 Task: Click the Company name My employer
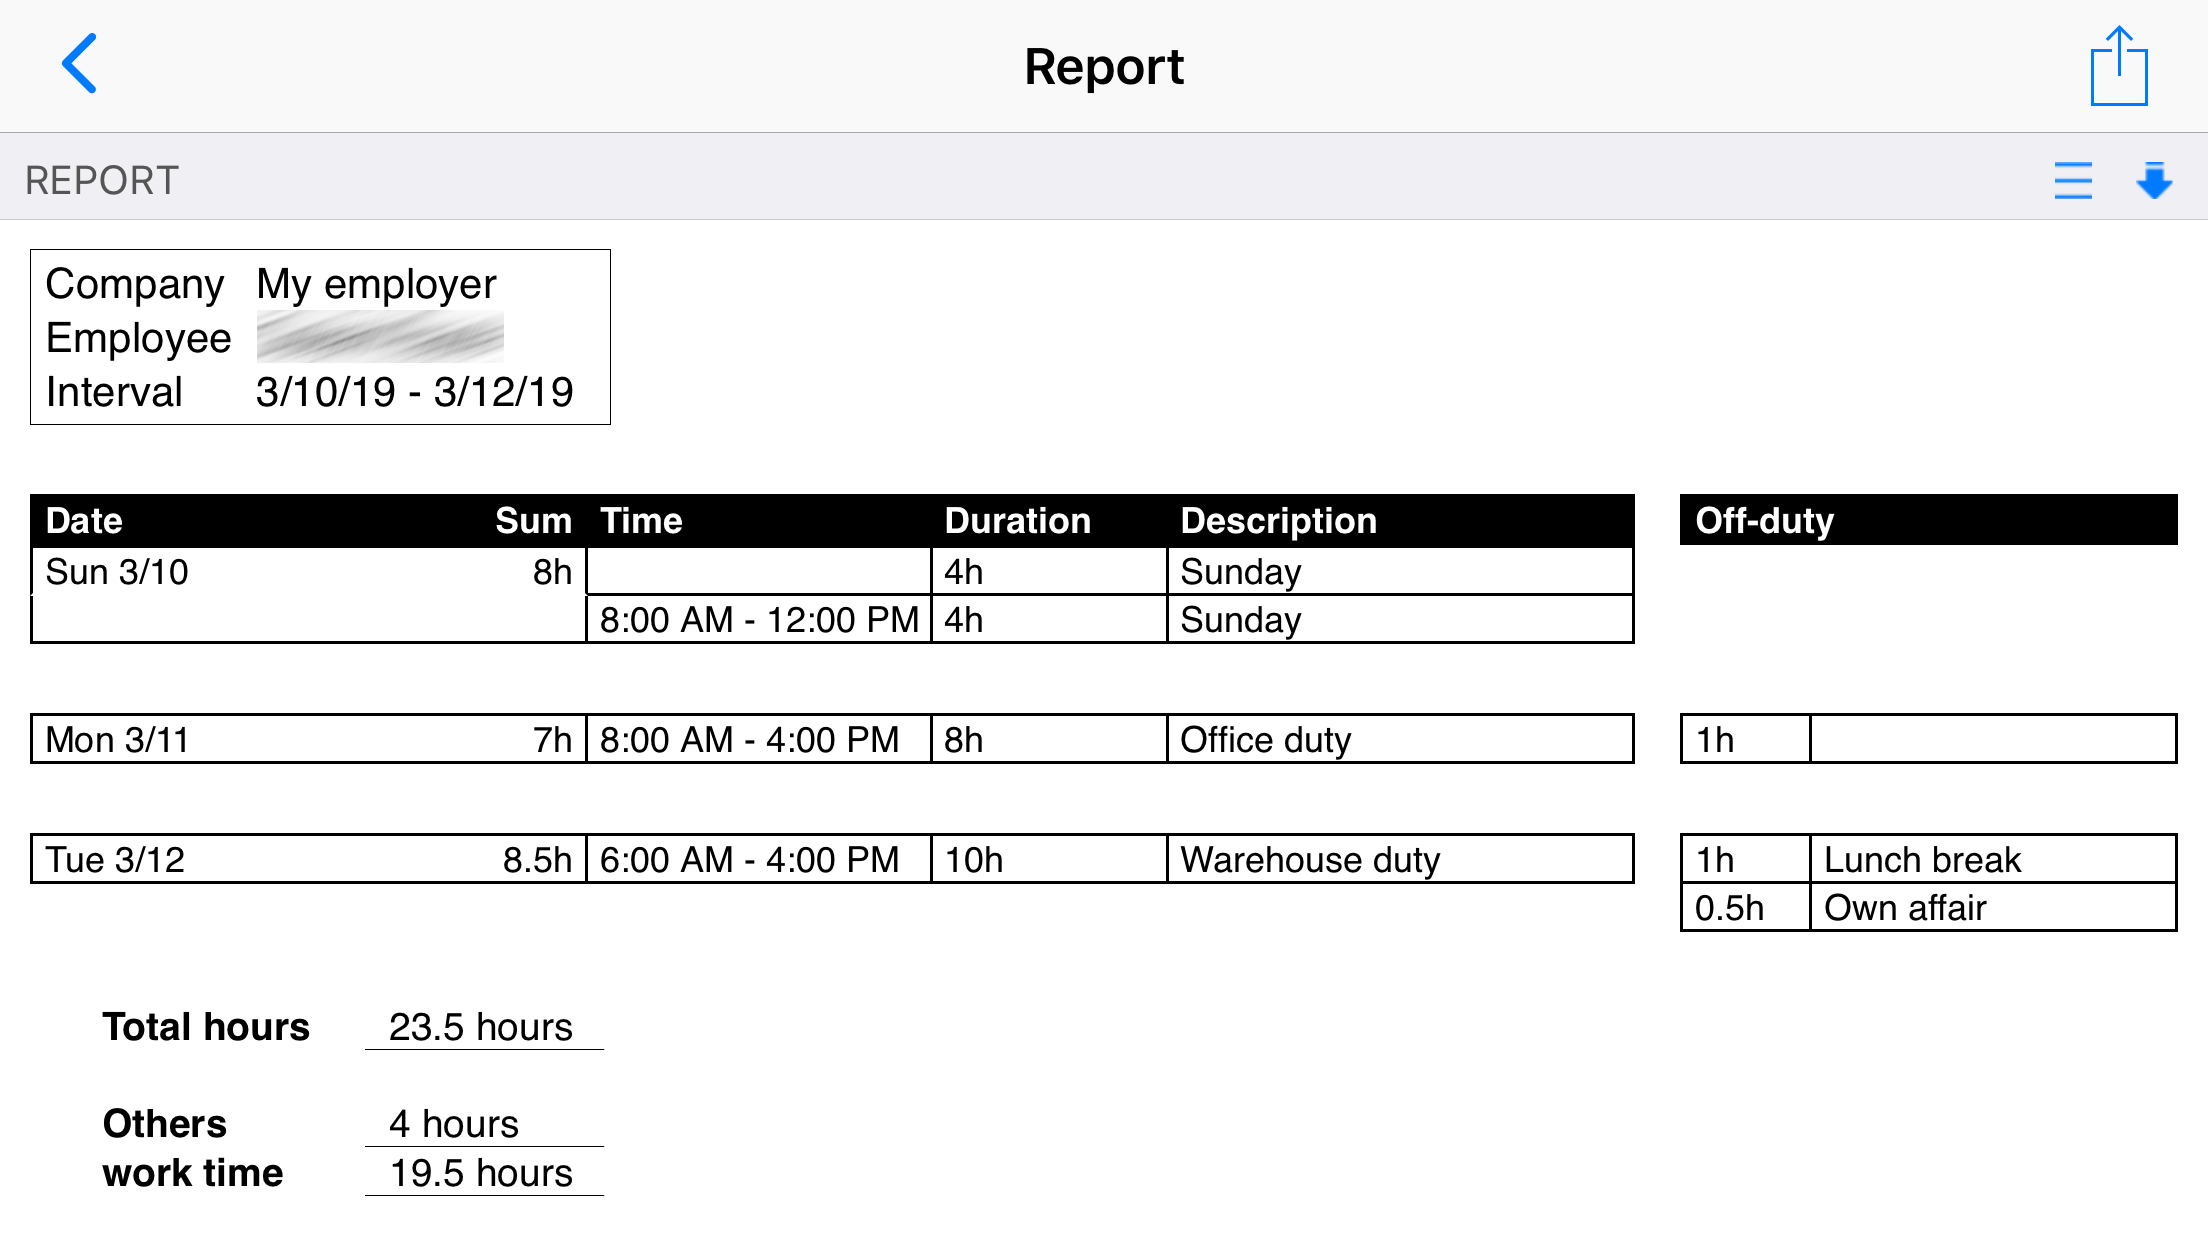(x=375, y=283)
